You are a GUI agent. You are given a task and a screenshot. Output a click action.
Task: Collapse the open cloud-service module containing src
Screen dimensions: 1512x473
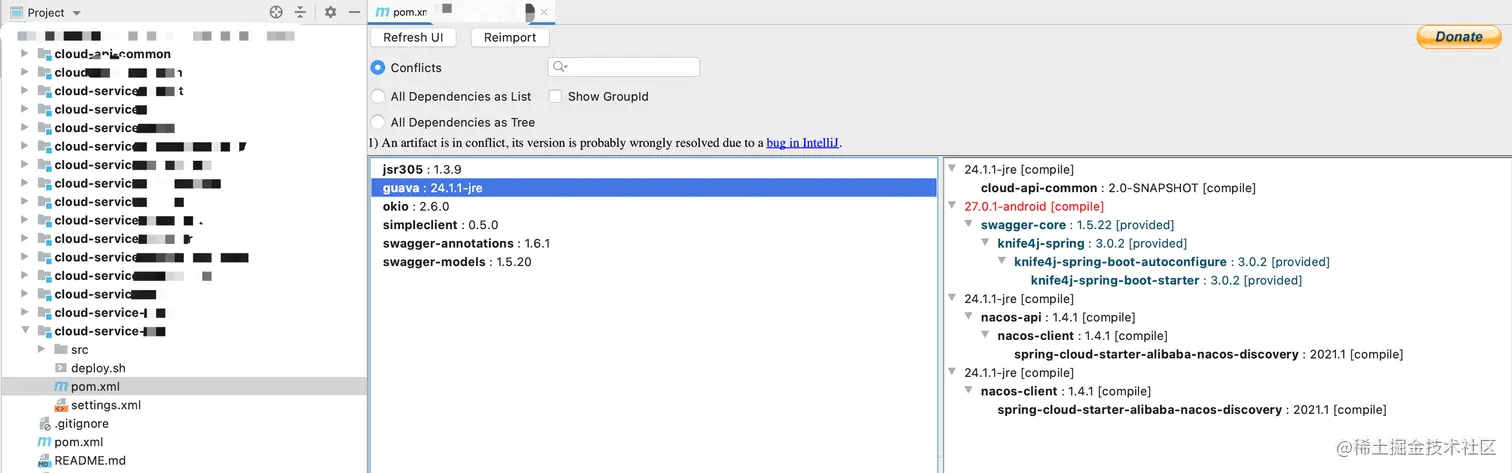pos(25,331)
